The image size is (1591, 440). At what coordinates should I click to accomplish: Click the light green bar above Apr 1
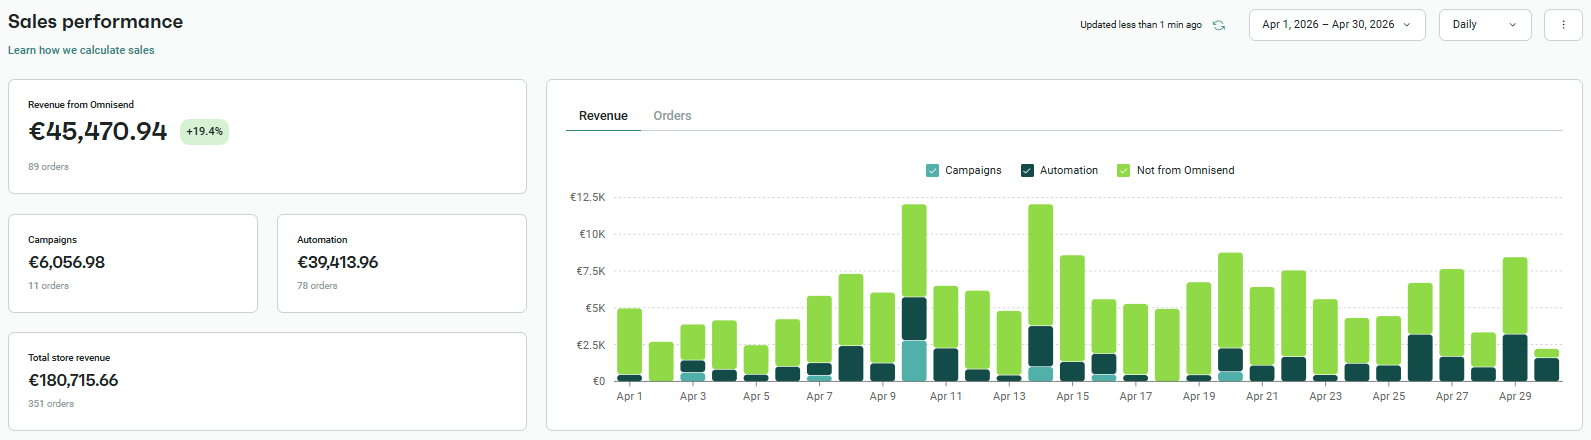[629, 341]
